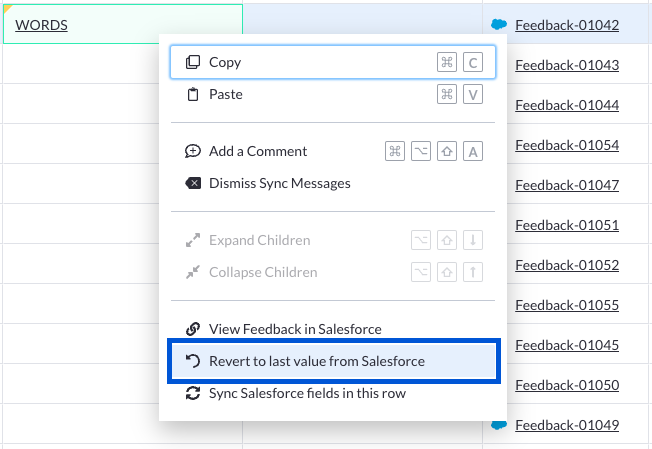652x449 pixels.
Task: Click the Dismiss Sync Messages icon
Action: pos(193,183)
